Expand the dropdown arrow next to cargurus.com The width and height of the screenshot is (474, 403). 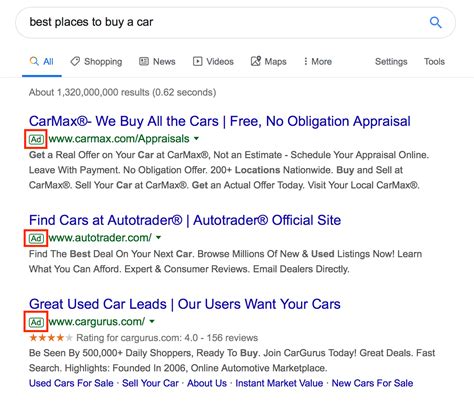[152, 321]
